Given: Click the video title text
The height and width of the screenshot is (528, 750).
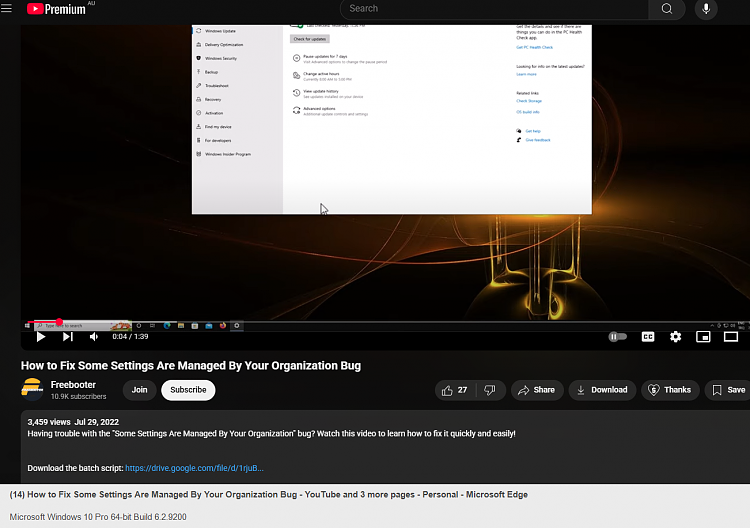Looking at the screenshot, I should click(x=191, y=366).
